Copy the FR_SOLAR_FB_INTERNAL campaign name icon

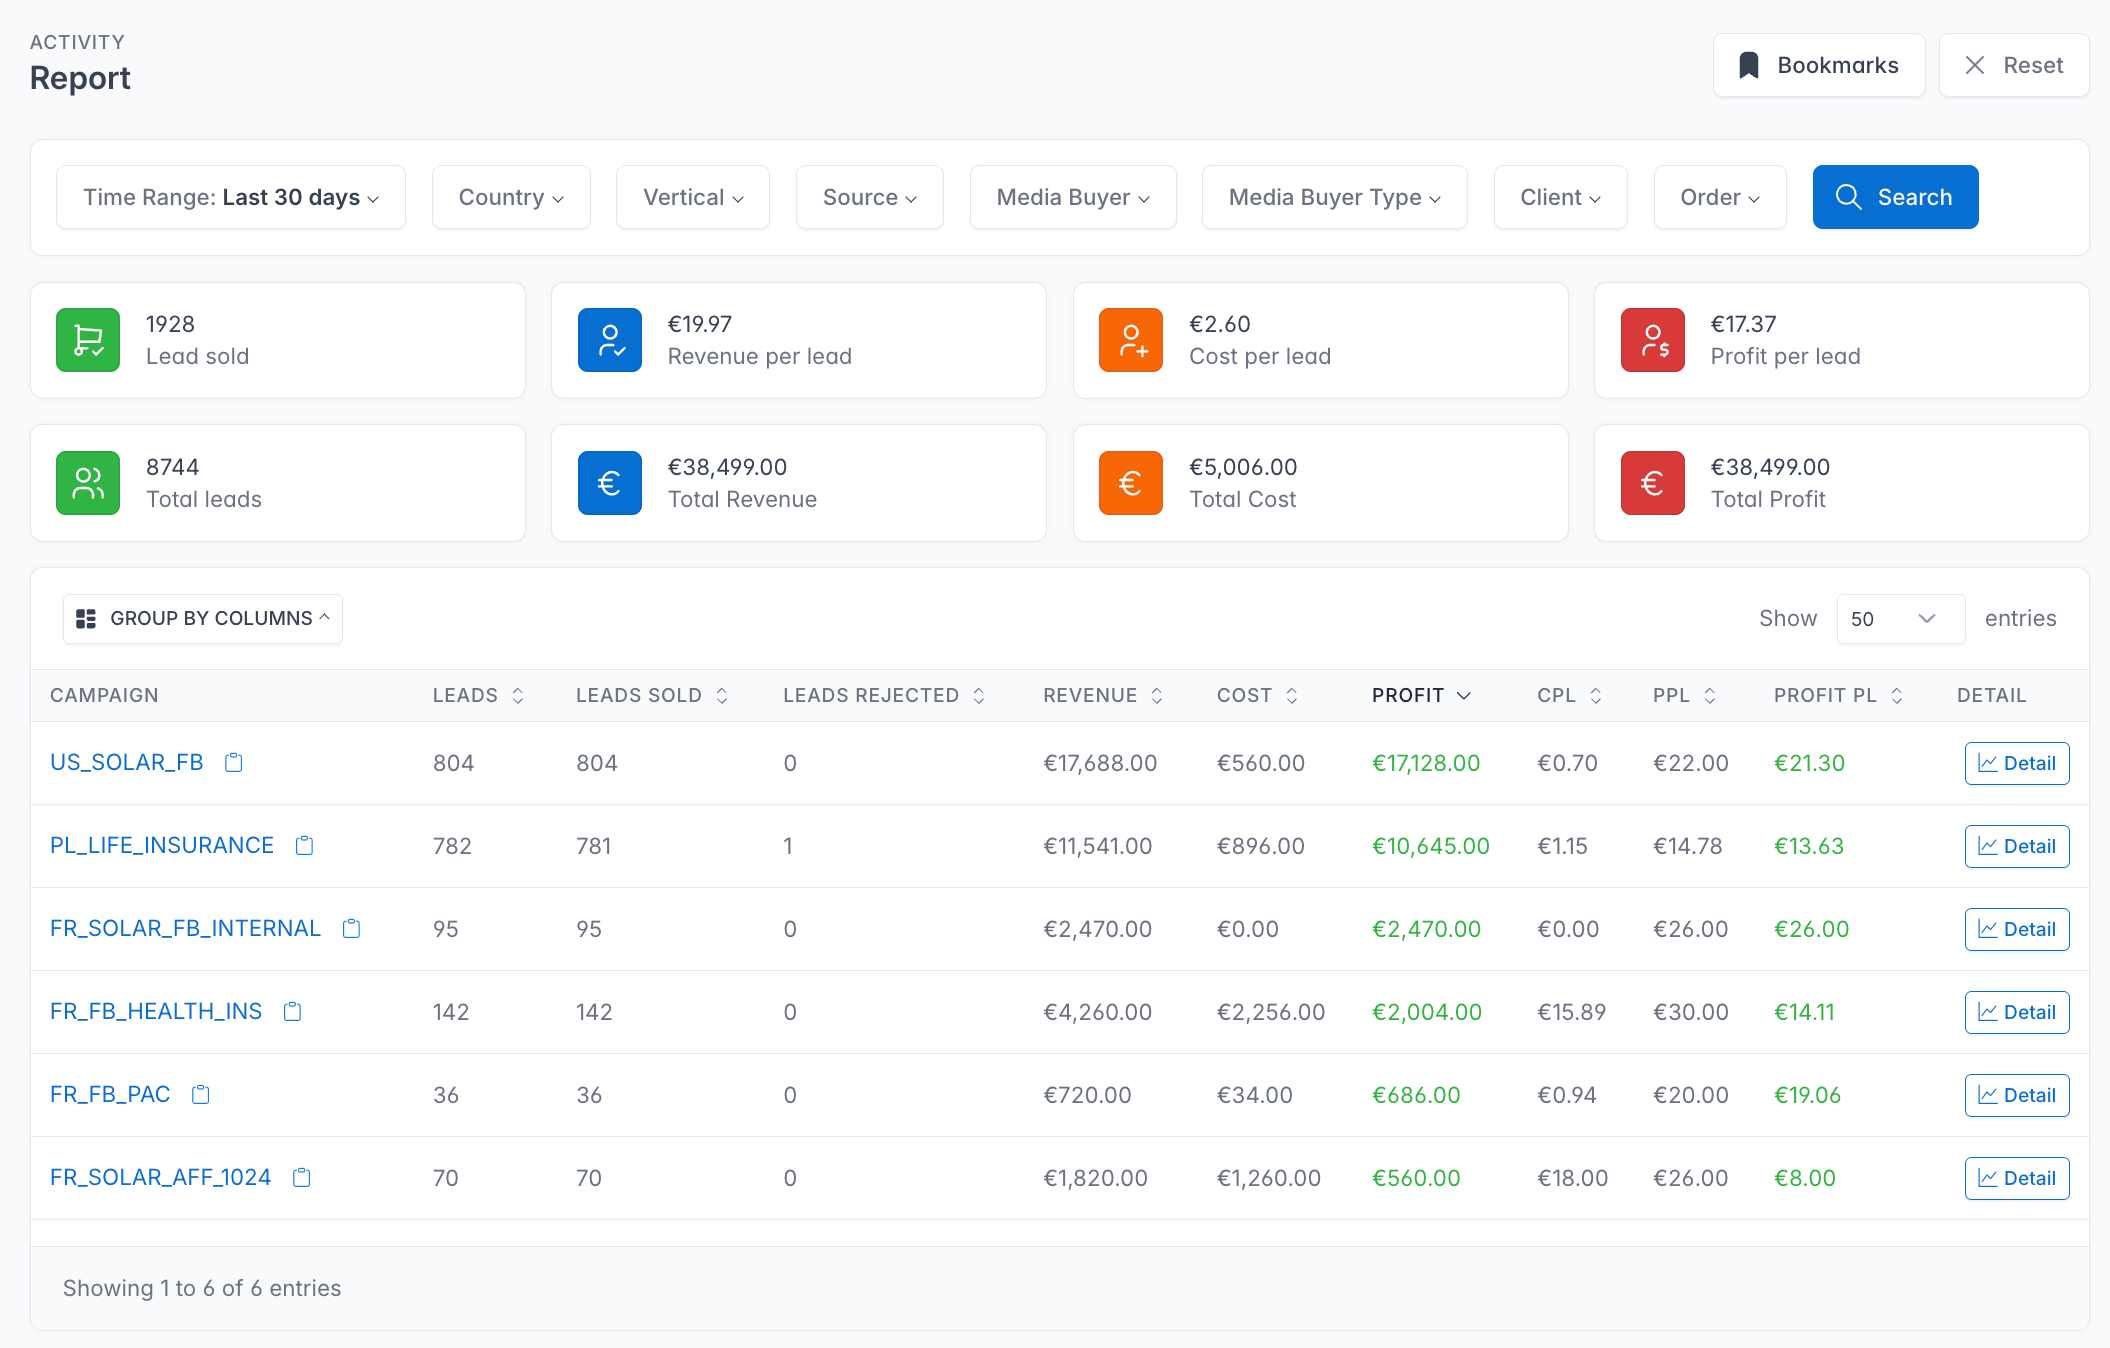352,929
